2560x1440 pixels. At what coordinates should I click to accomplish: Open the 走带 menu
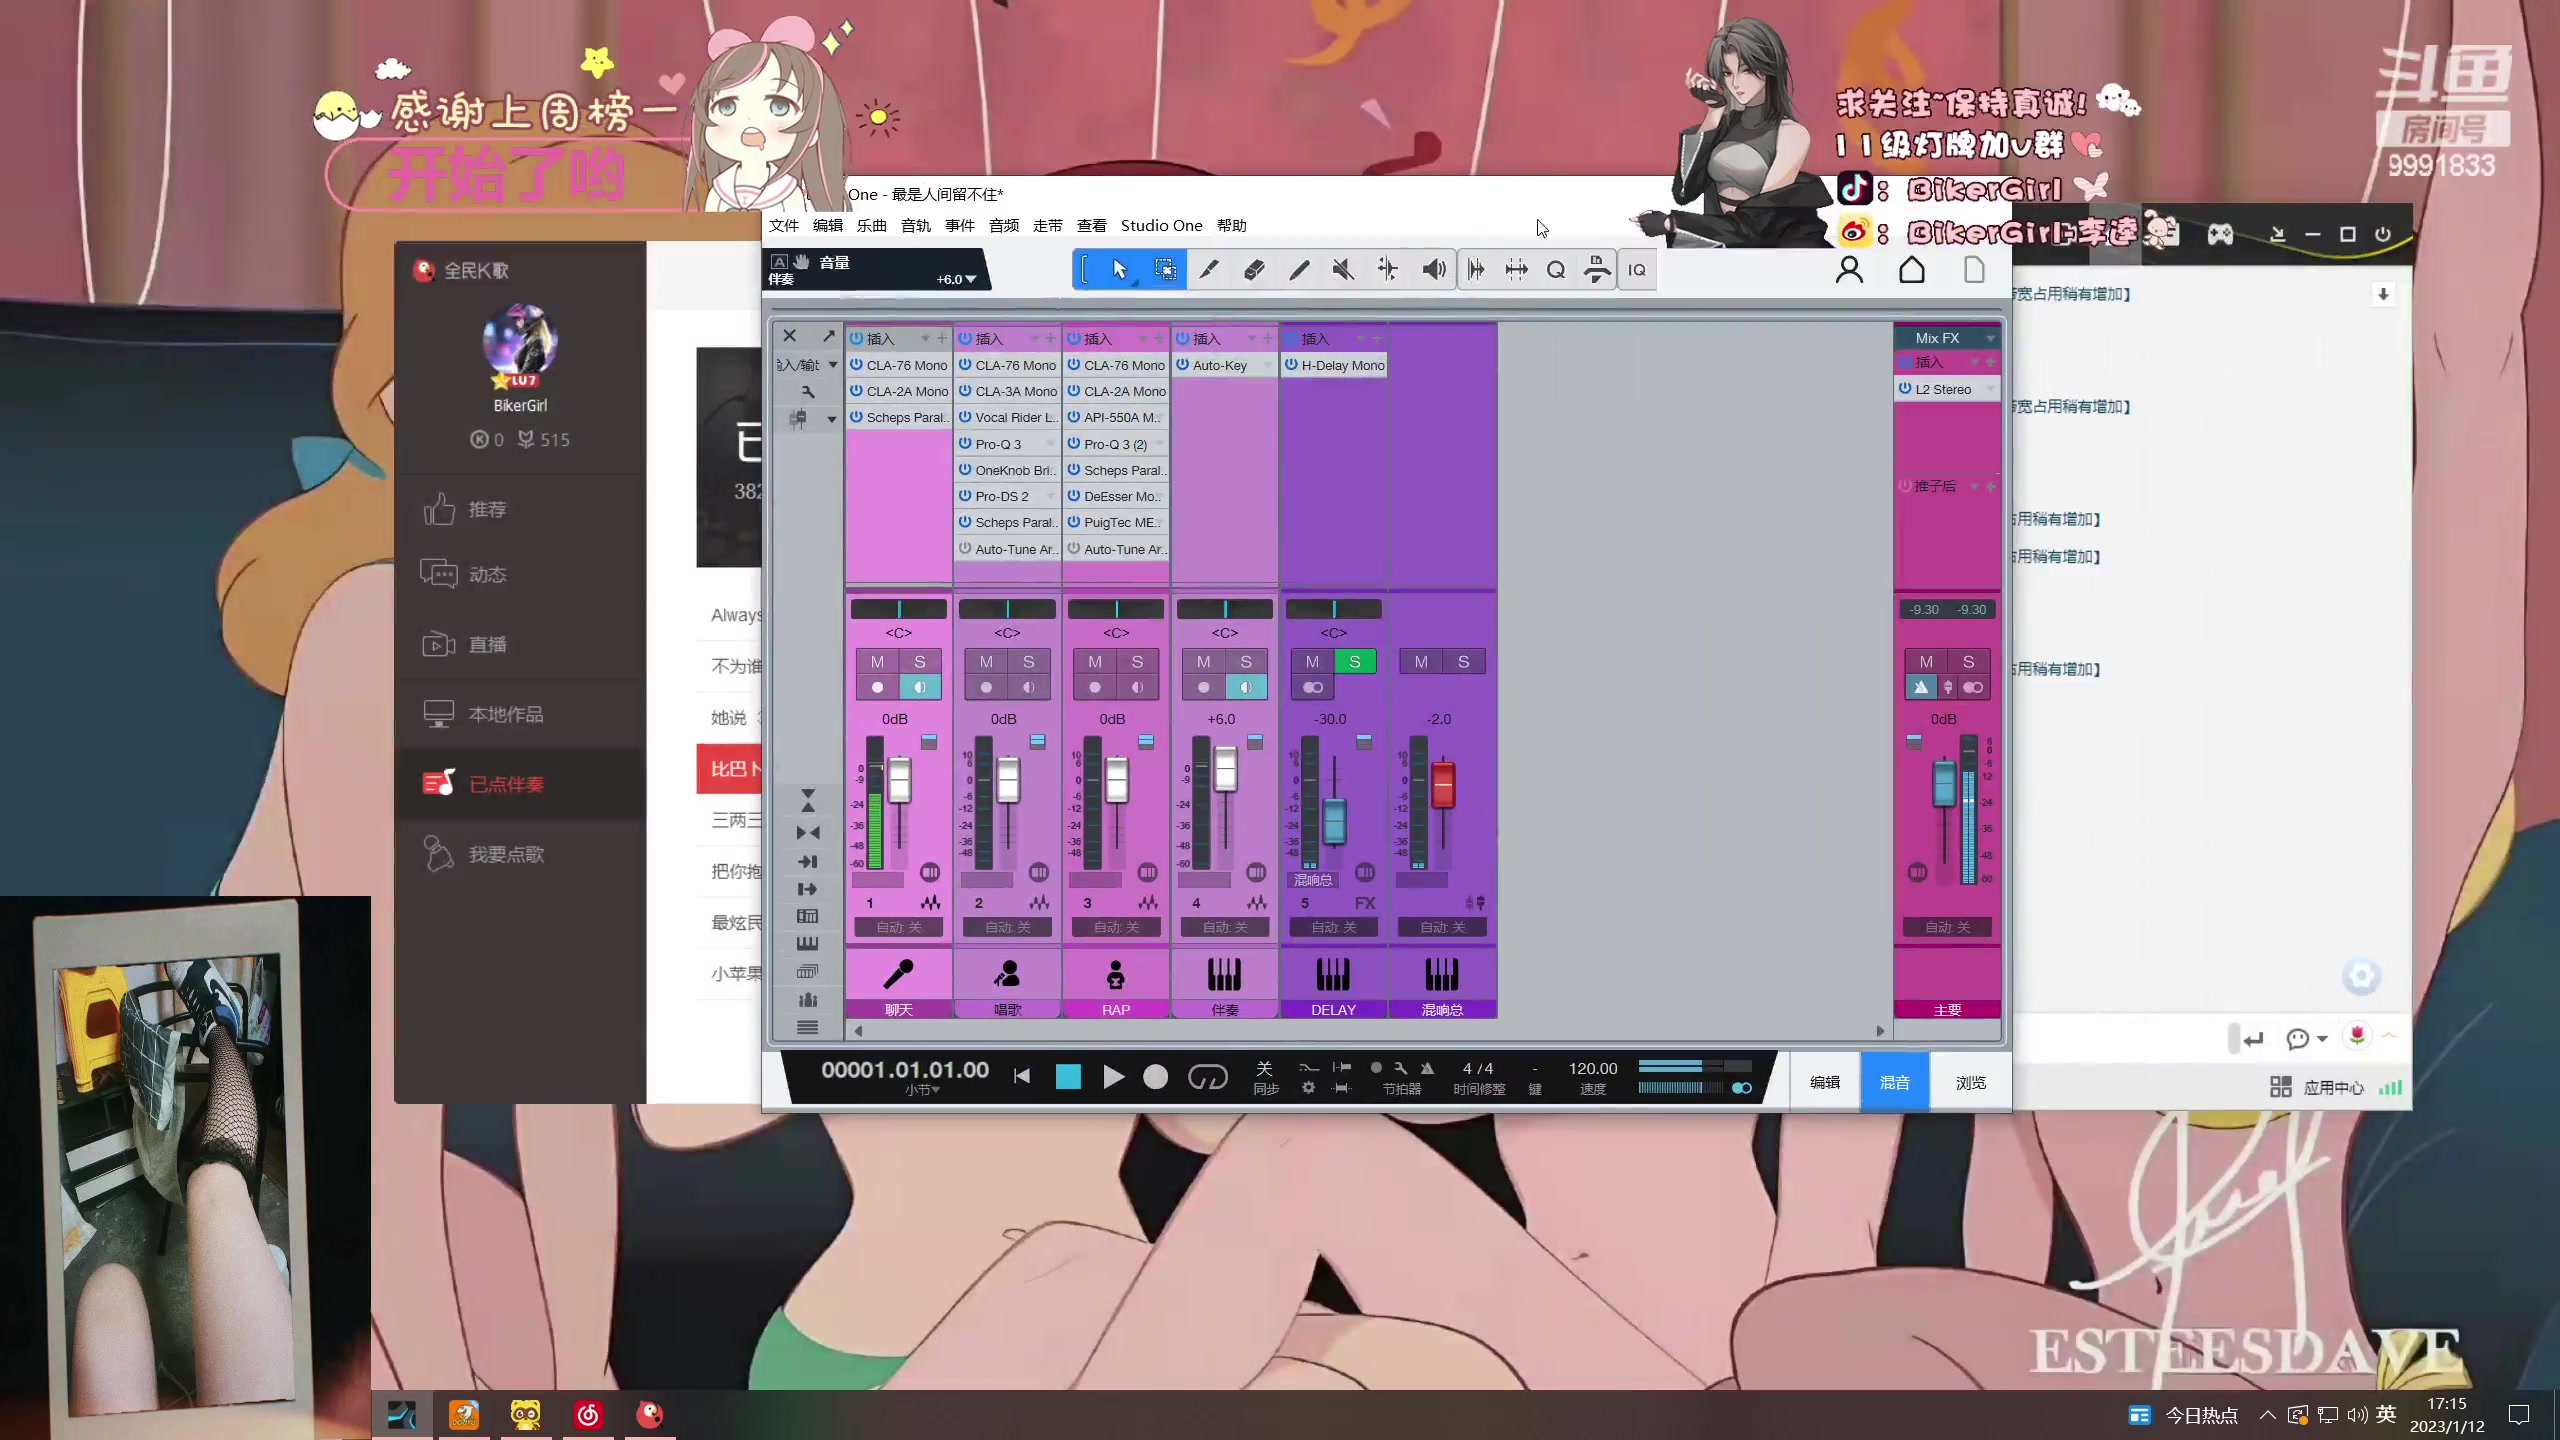1047,225
